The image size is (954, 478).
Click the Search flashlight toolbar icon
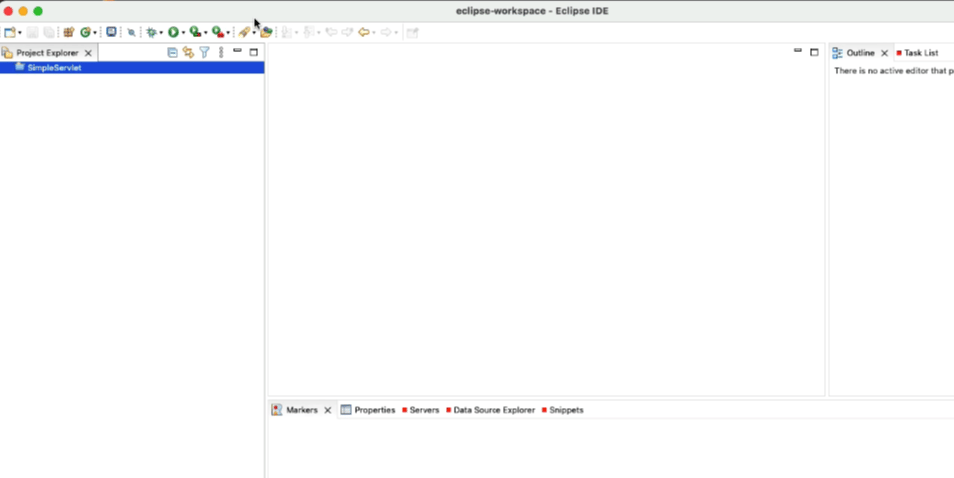(x=244, y=32)
